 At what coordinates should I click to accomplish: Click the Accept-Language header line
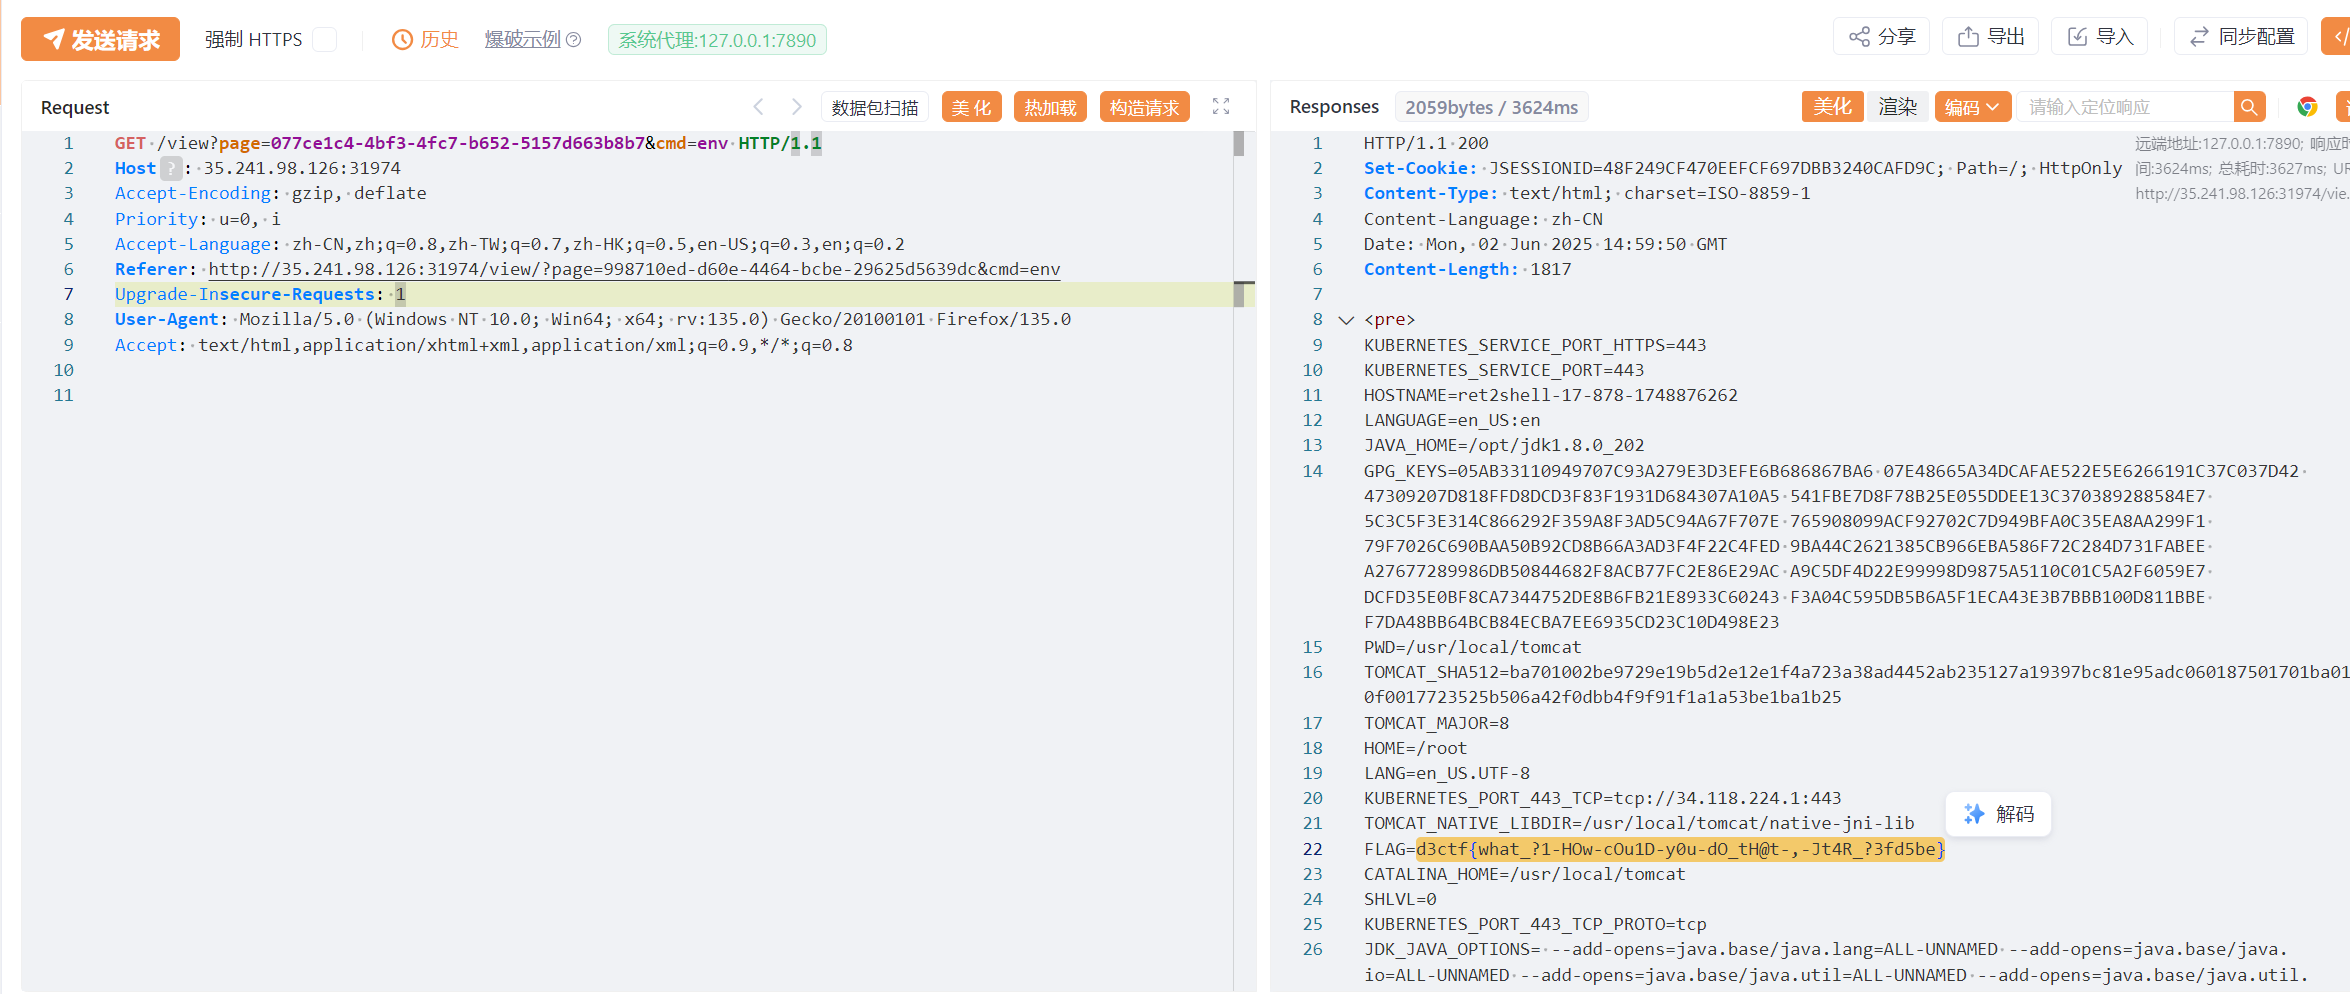pyautogui.click(x=510, y=244)
